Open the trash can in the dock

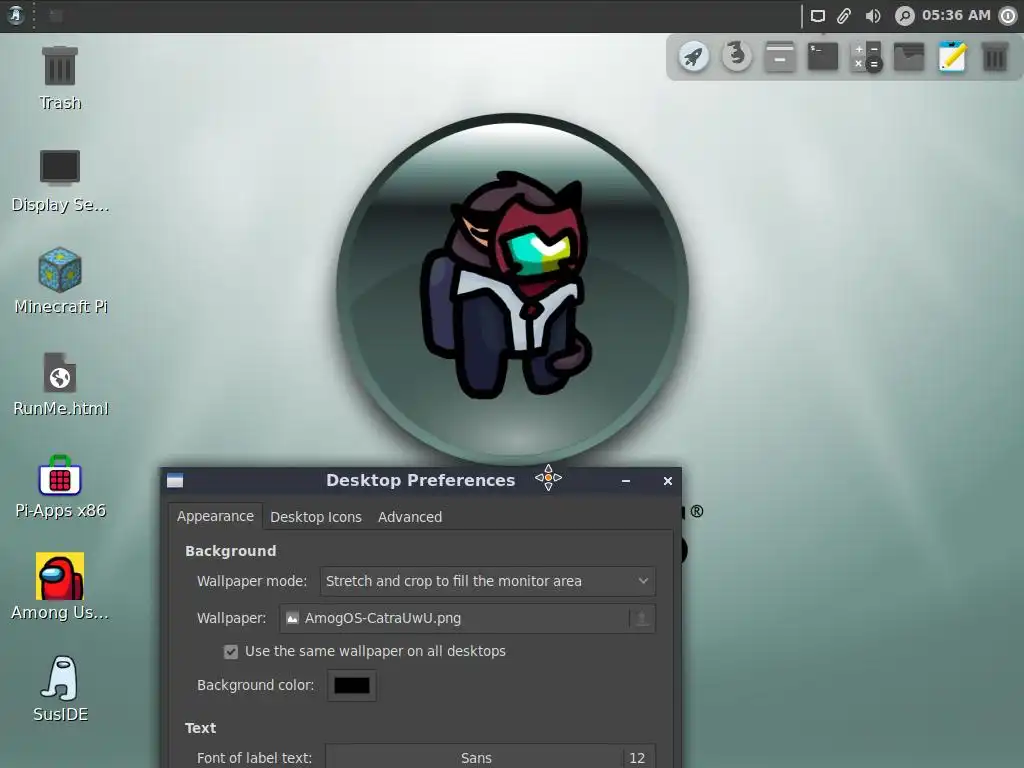pos(995,57)
